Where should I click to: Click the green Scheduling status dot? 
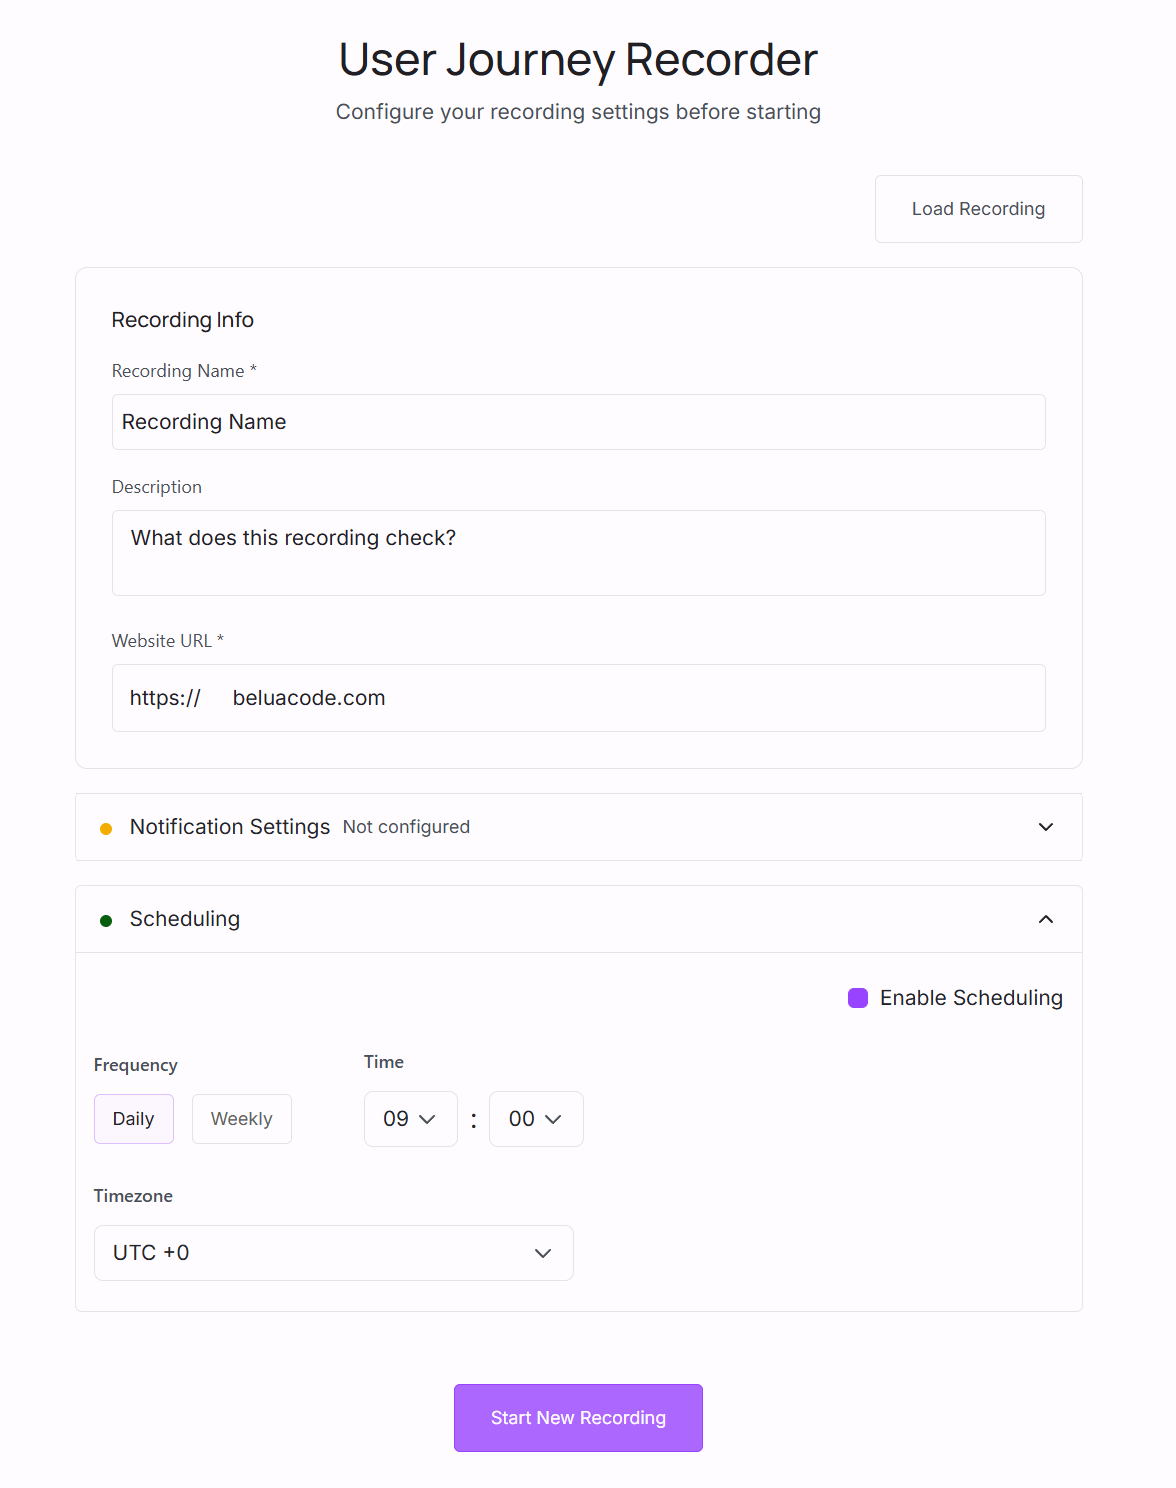pyautogui.click(x=106, y=920)
